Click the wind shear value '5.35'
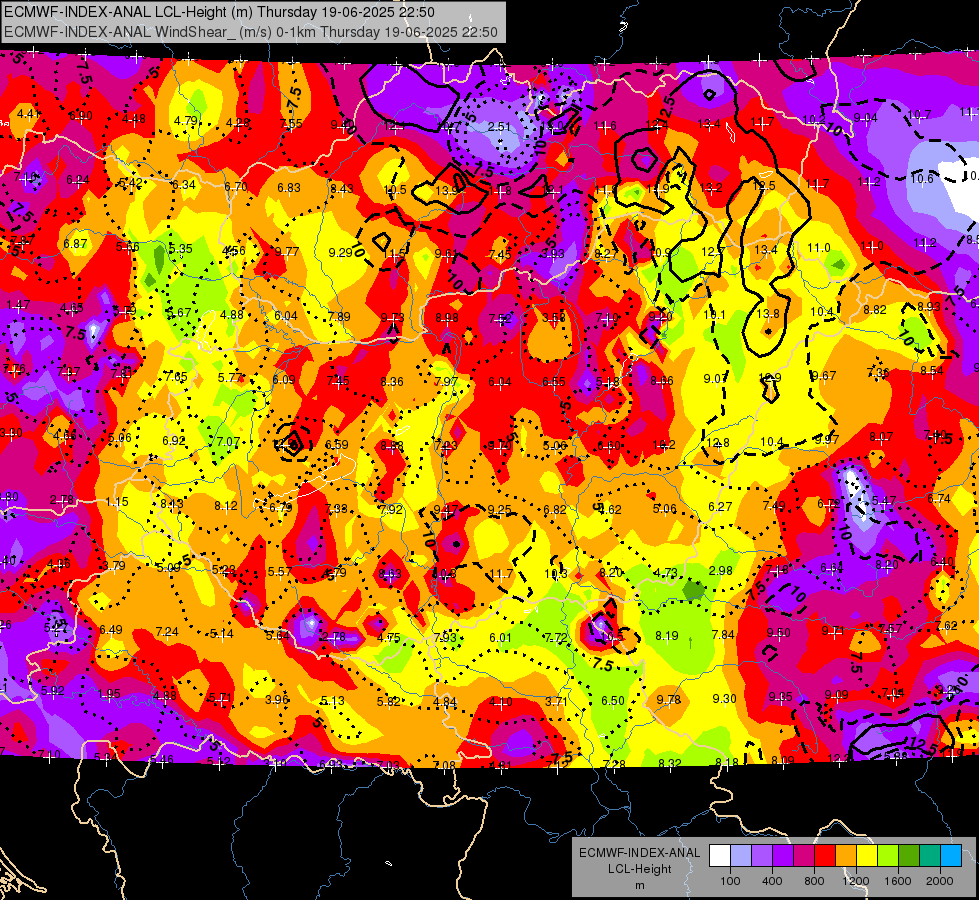 click(x=180, y=248)
